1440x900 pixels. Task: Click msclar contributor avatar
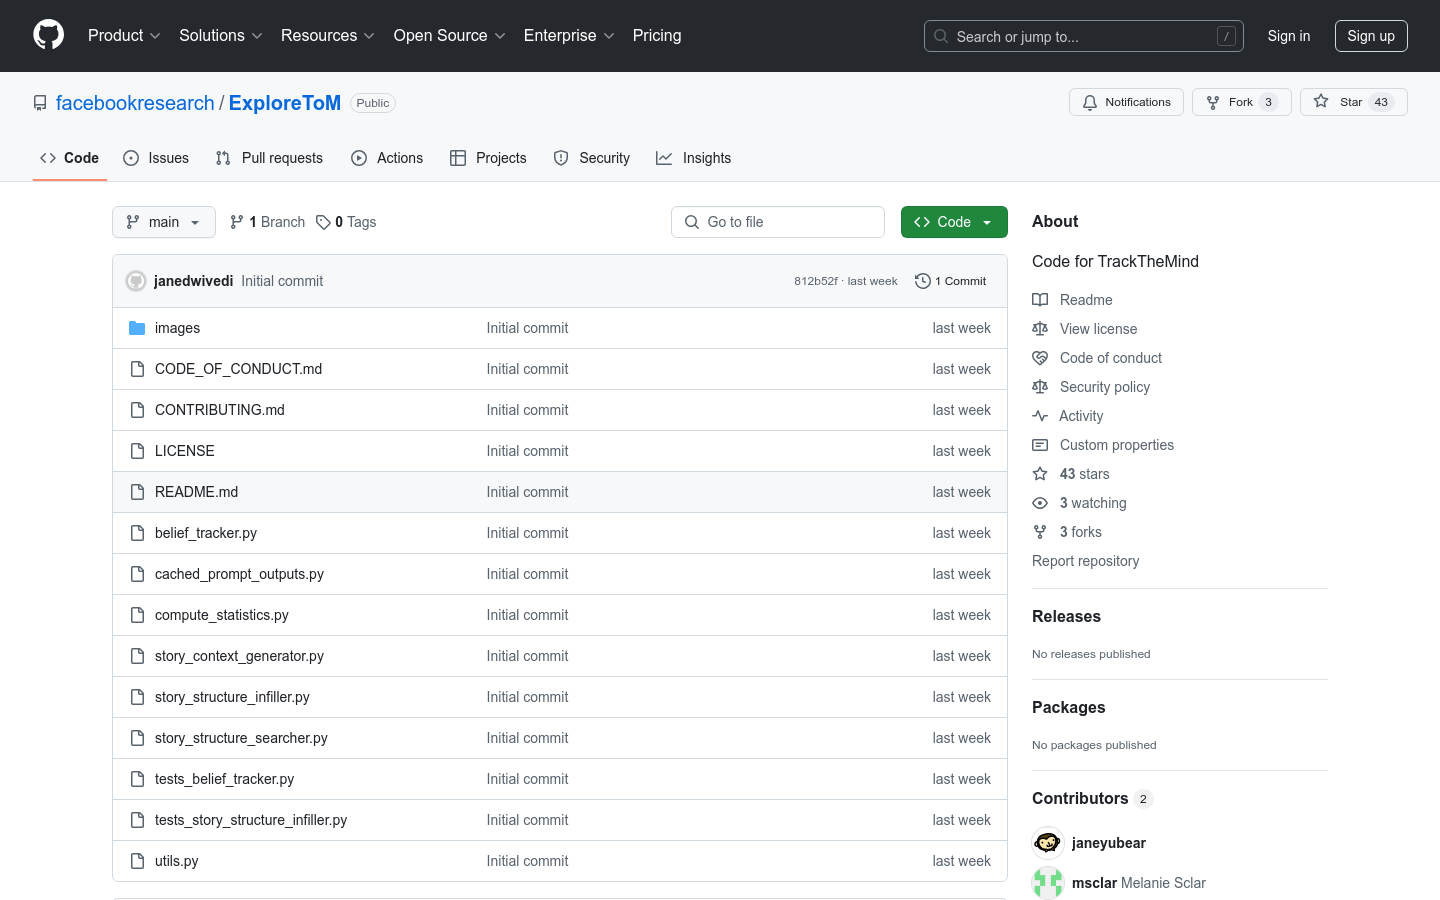tap(1048, 883)
